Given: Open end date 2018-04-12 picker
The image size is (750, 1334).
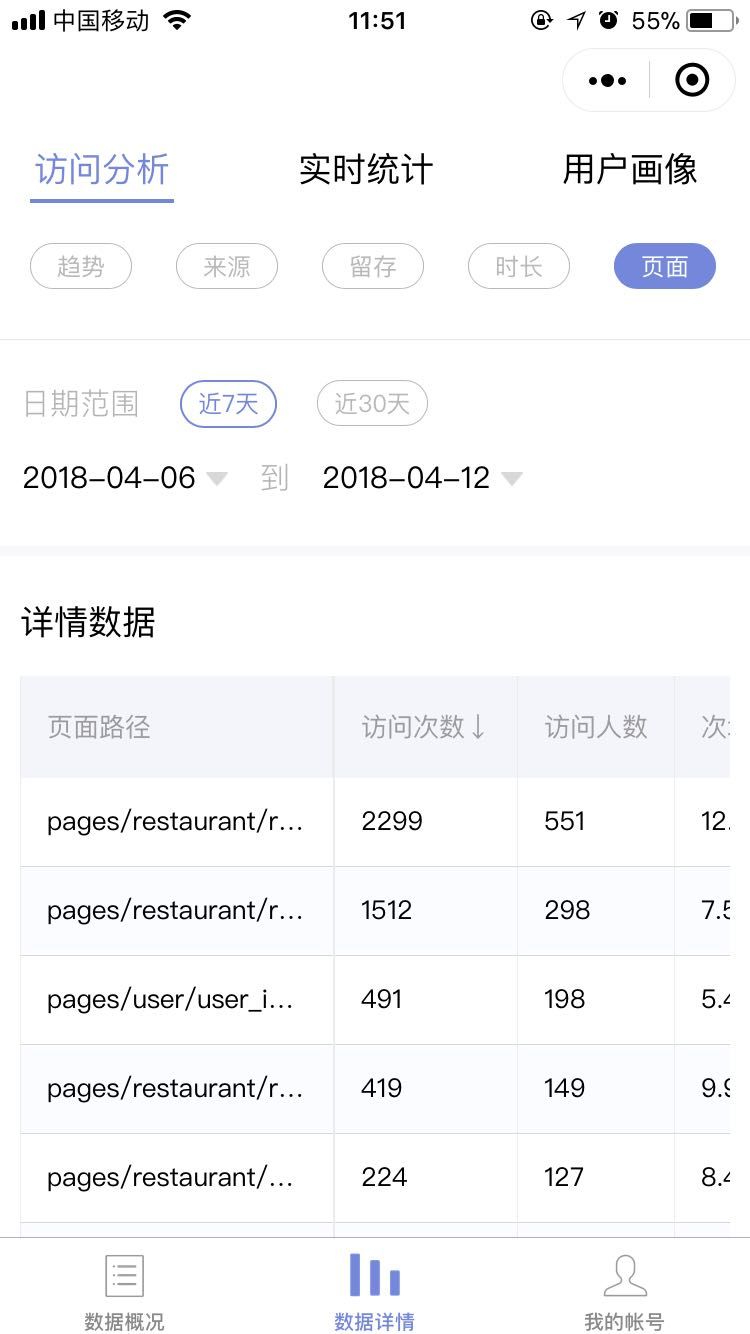Looking at the screenshot, I should (406, 478).
